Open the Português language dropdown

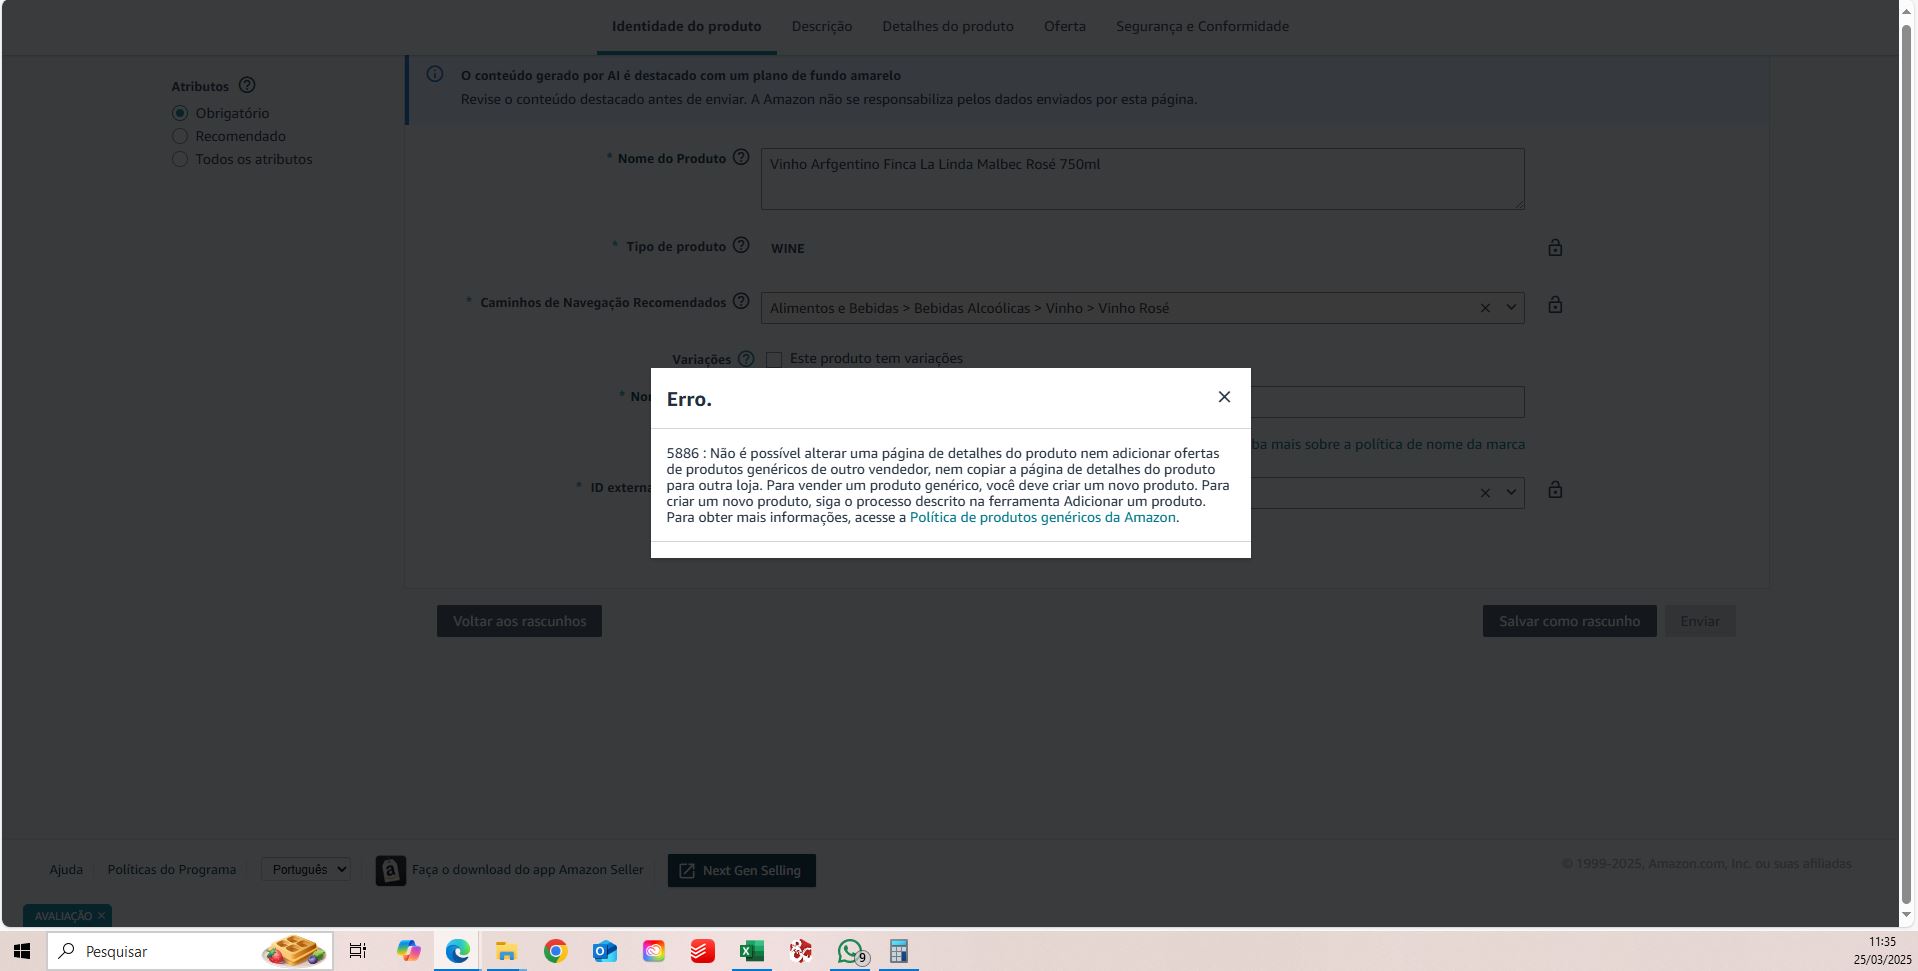[306, 869]
